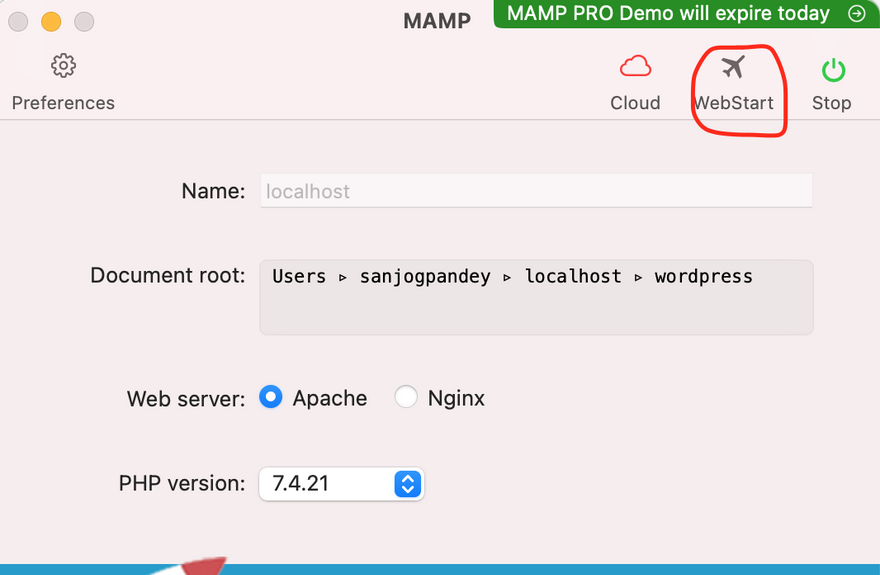Viewport: 880px width, 575px height.
Task: Click the arrow icon in the demo banner
Action: [x=856, y=14]
